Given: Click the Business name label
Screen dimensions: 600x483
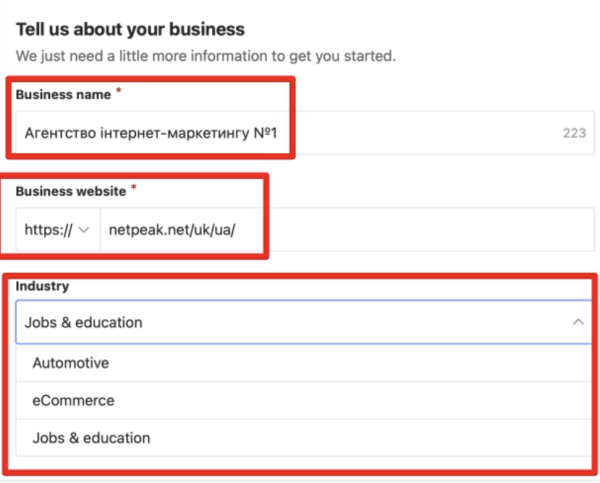Looking at the screenshot, I should (x=63, y=95).
